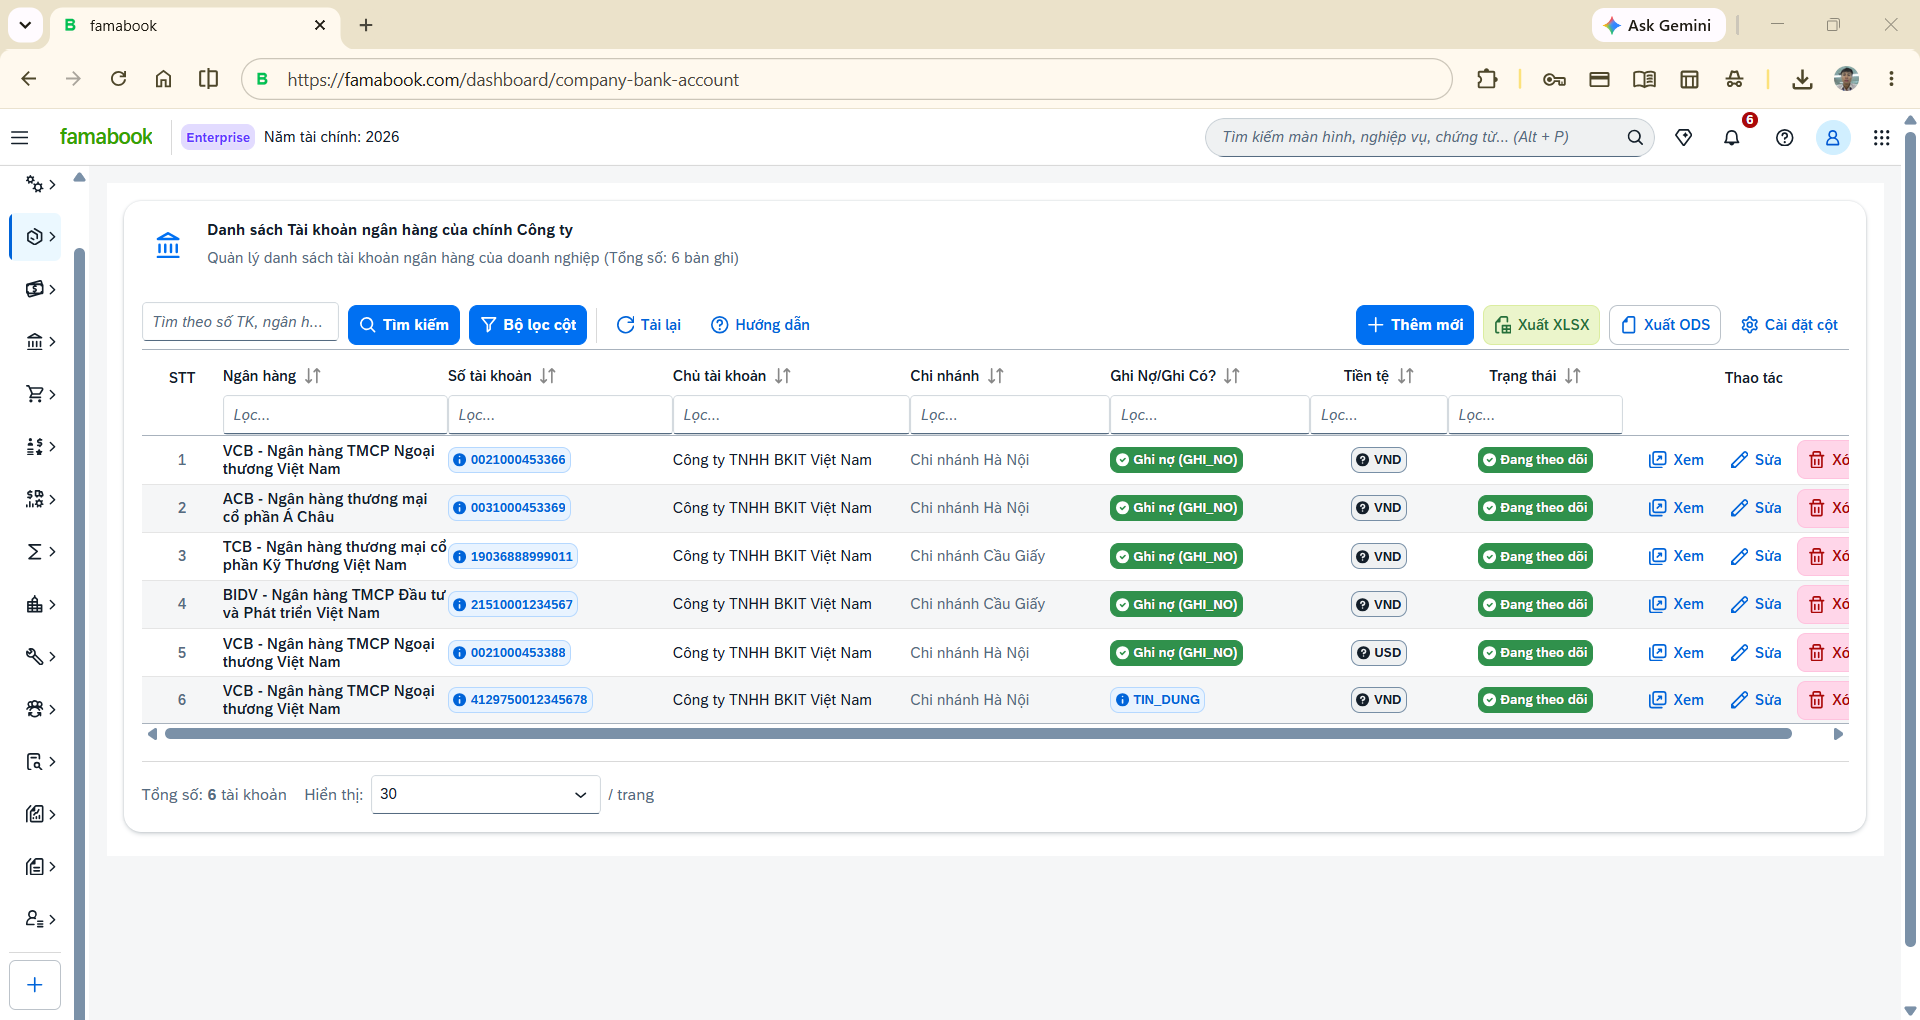
Task: Open a new browser tab
Action: click(x=366, y=25)
